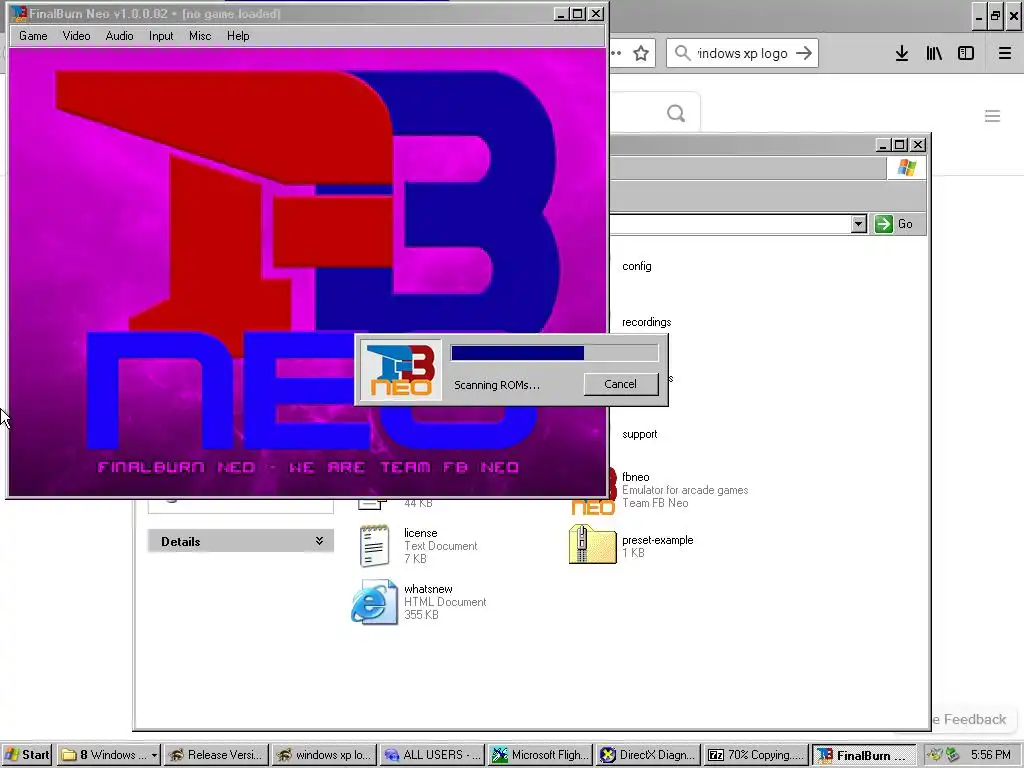Switch to the 'ALL USERS' taskbar window
This screenshot has width=1024, height=768.
(x=432, y=755)
